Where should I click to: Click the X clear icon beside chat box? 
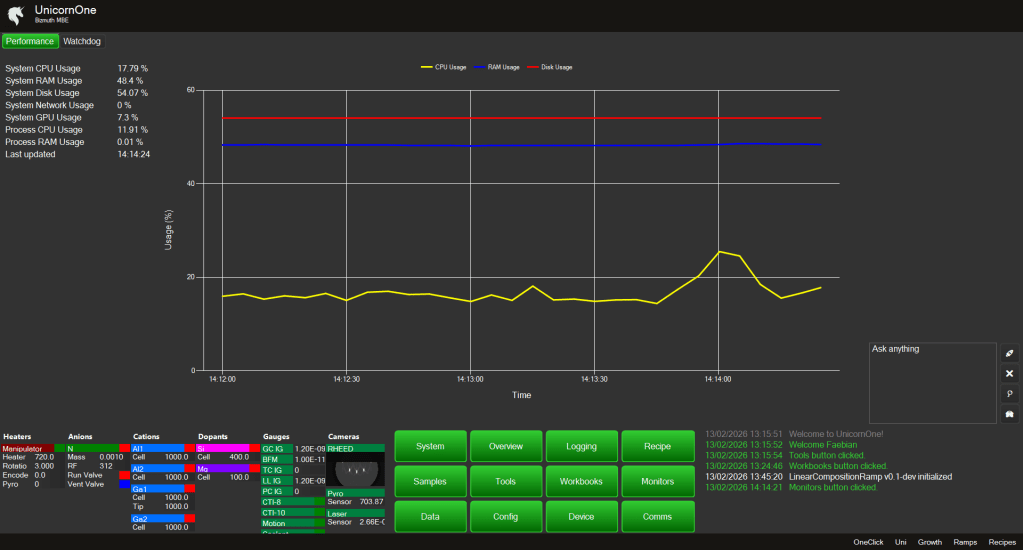[1009, 374]
